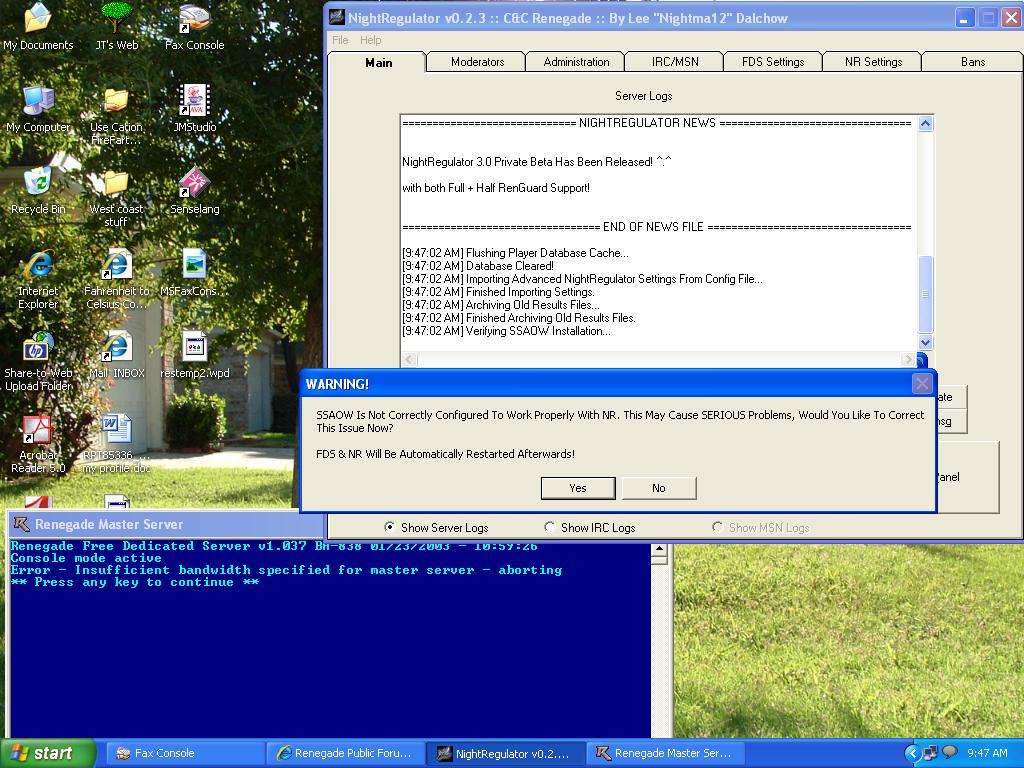The image size is (1024, 768).
Task: Open the File menu in NightRegulator
Action: [x=340, y=40]
